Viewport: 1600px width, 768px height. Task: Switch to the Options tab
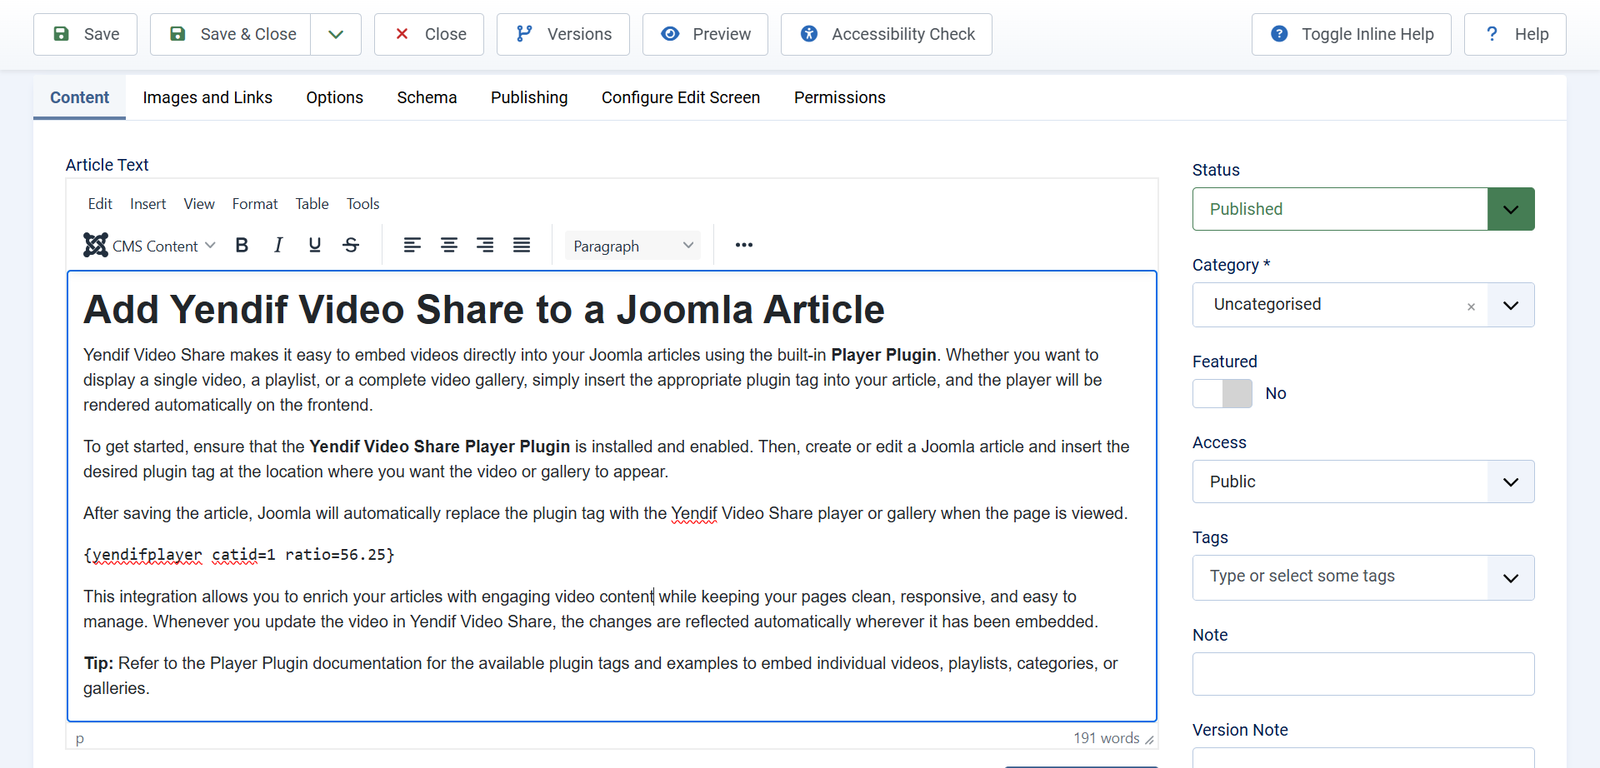(335, 97)
